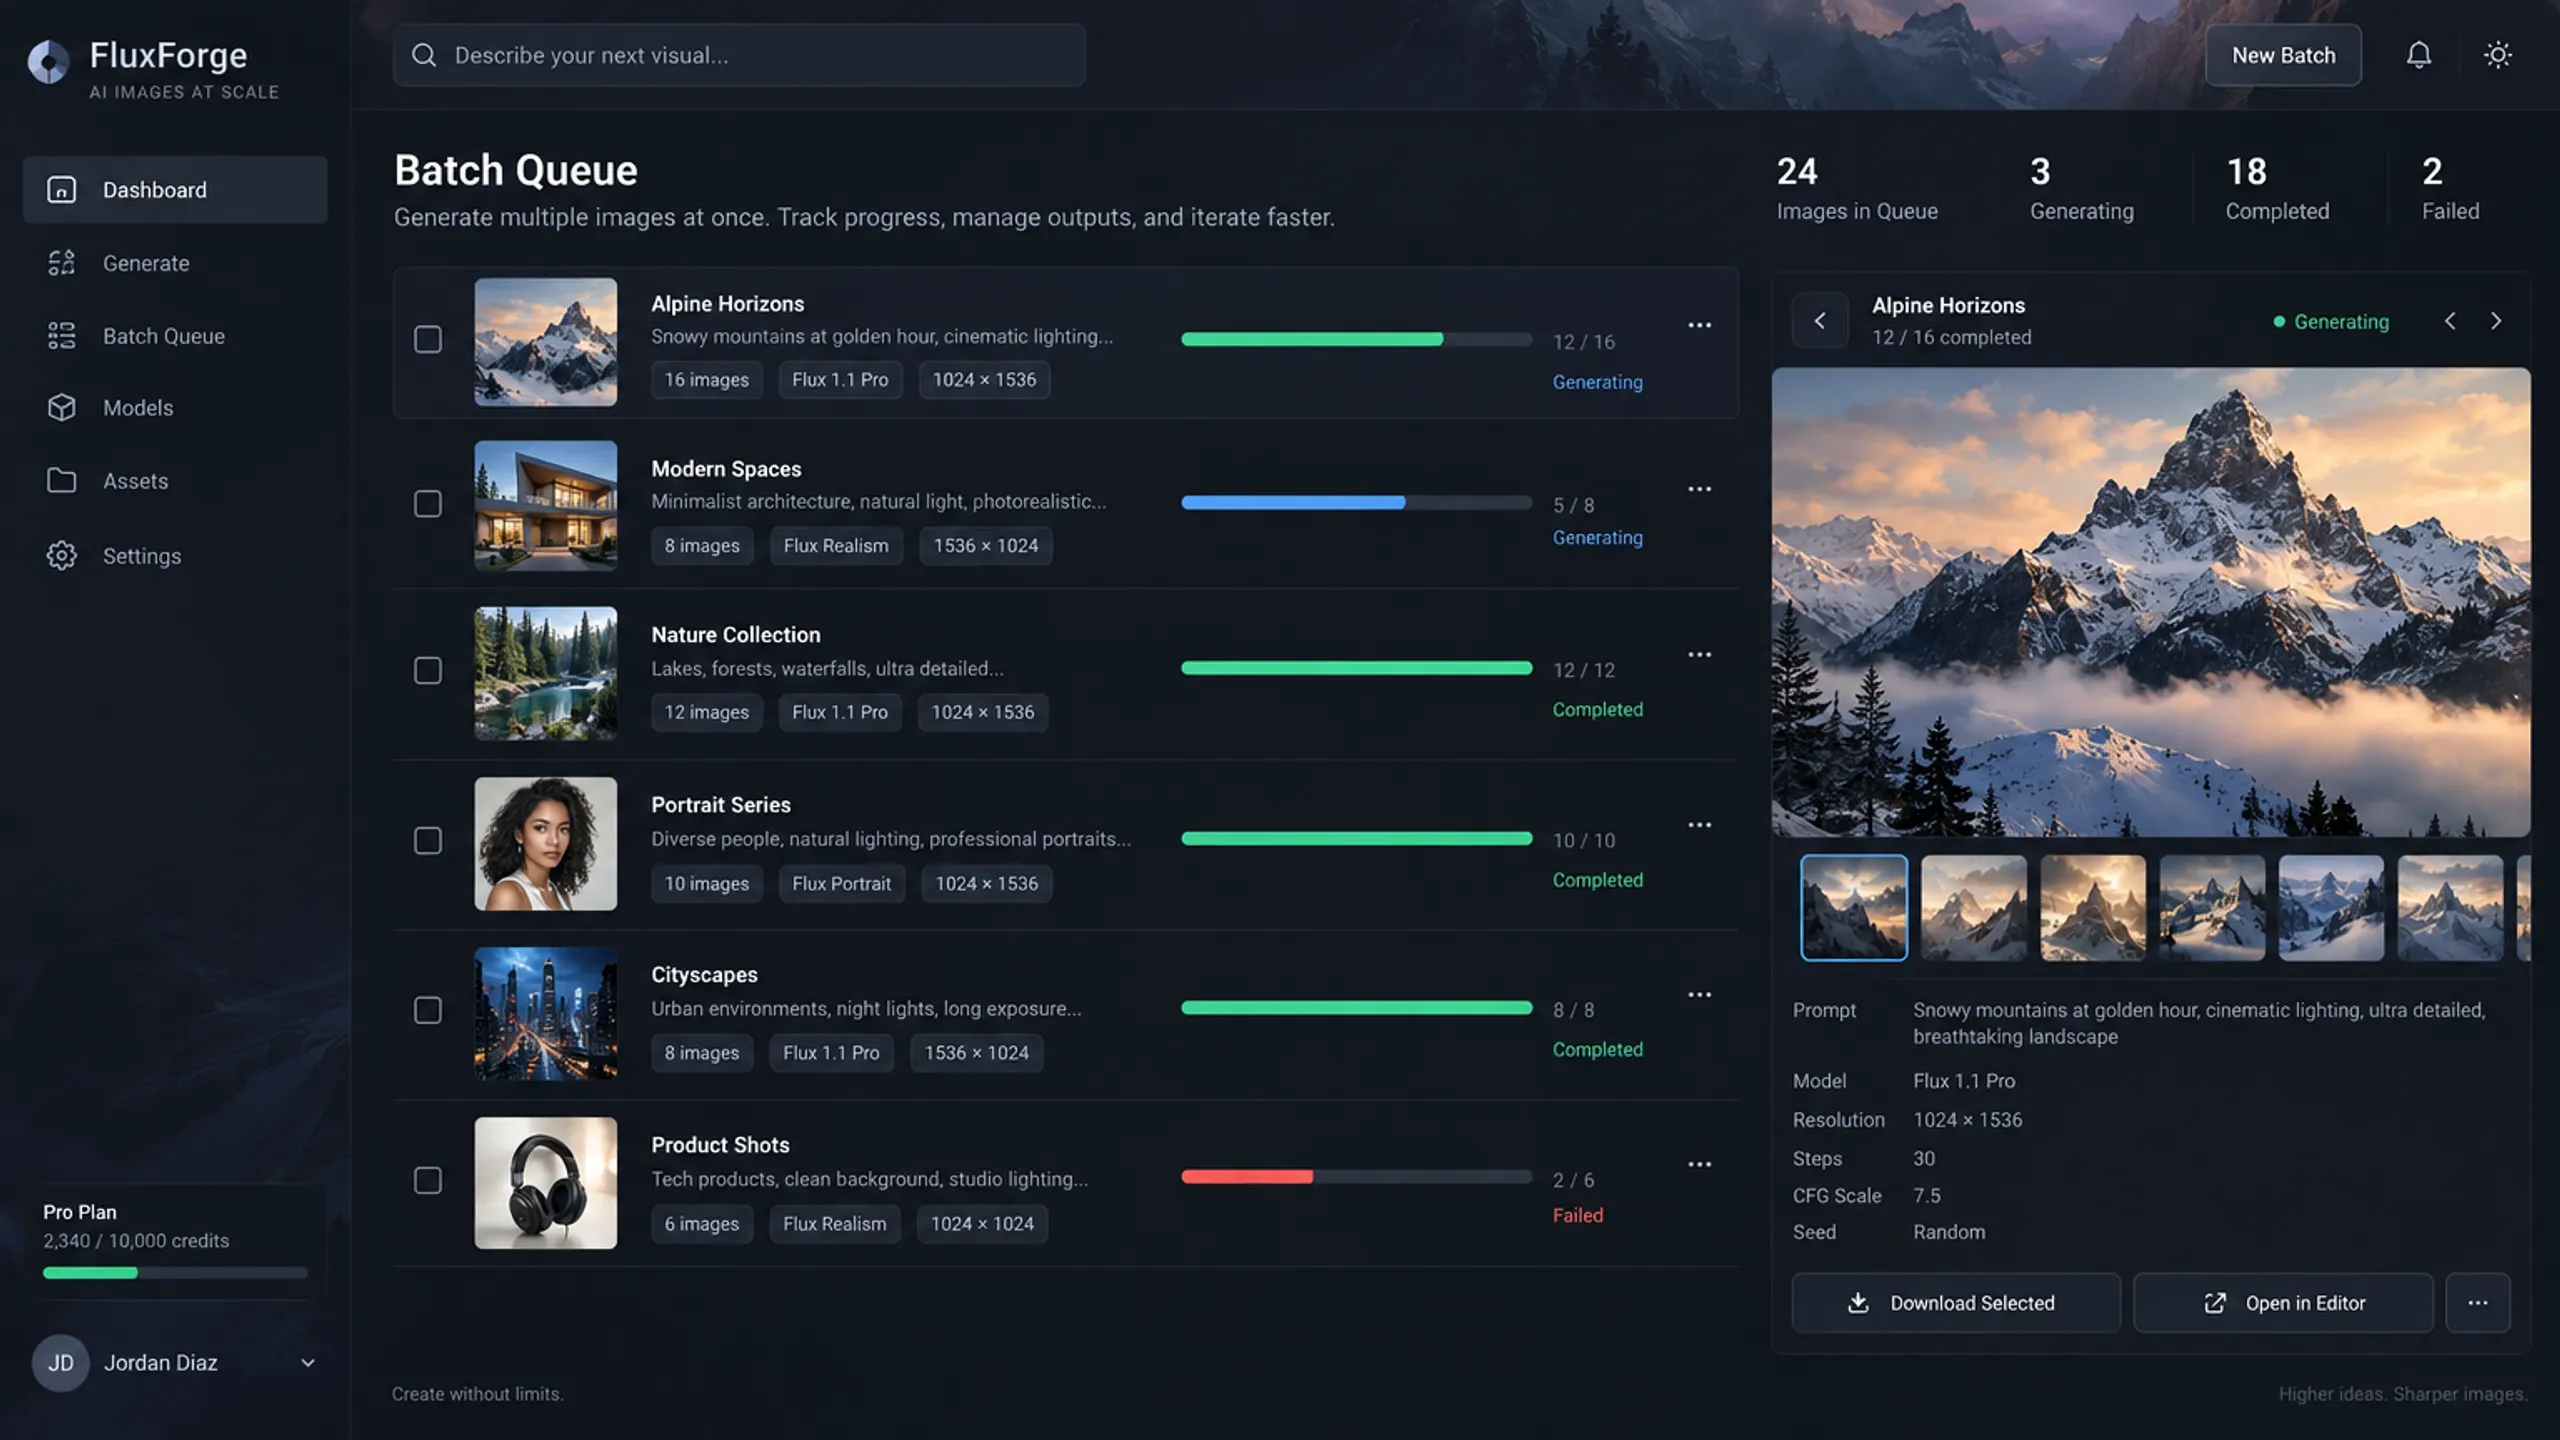Open more options for Alpine Horizons row
2560x1440 pixels.
(x=1699, y=325)
